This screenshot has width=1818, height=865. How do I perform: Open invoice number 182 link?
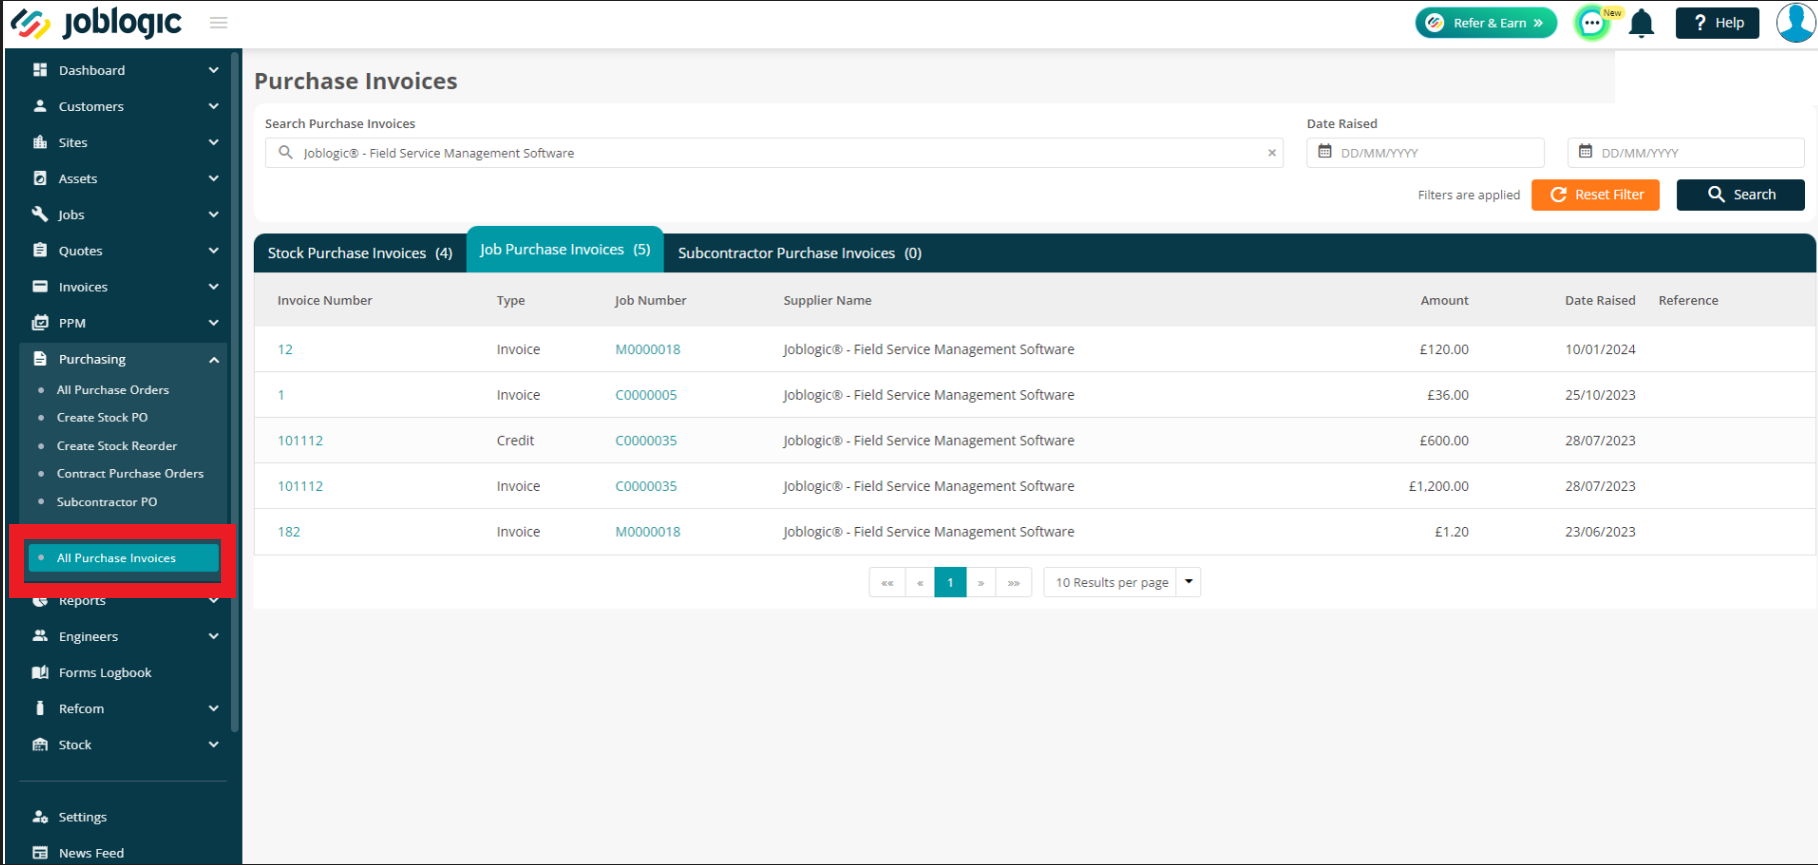(289, 532)
